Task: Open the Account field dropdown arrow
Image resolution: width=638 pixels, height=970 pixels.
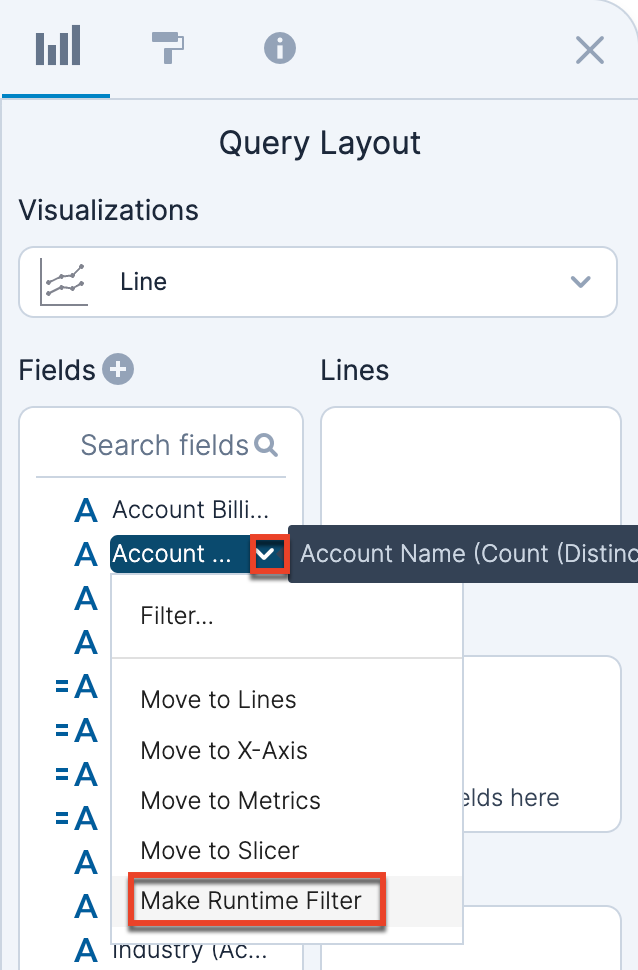Action: [267, 553]
